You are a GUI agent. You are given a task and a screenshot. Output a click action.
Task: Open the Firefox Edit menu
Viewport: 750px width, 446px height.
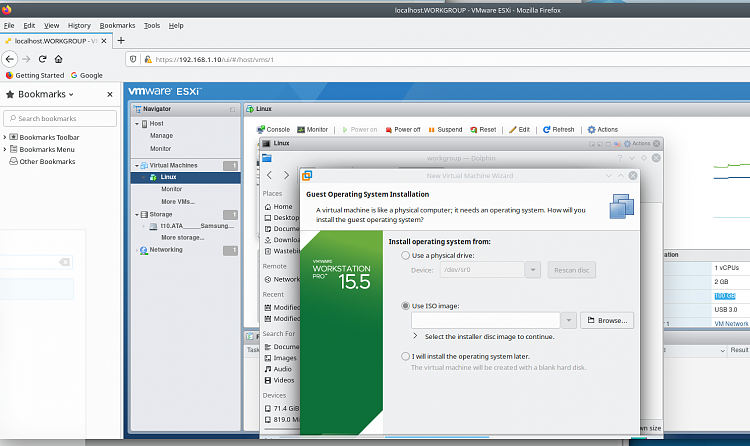click(x=29, y=25)
